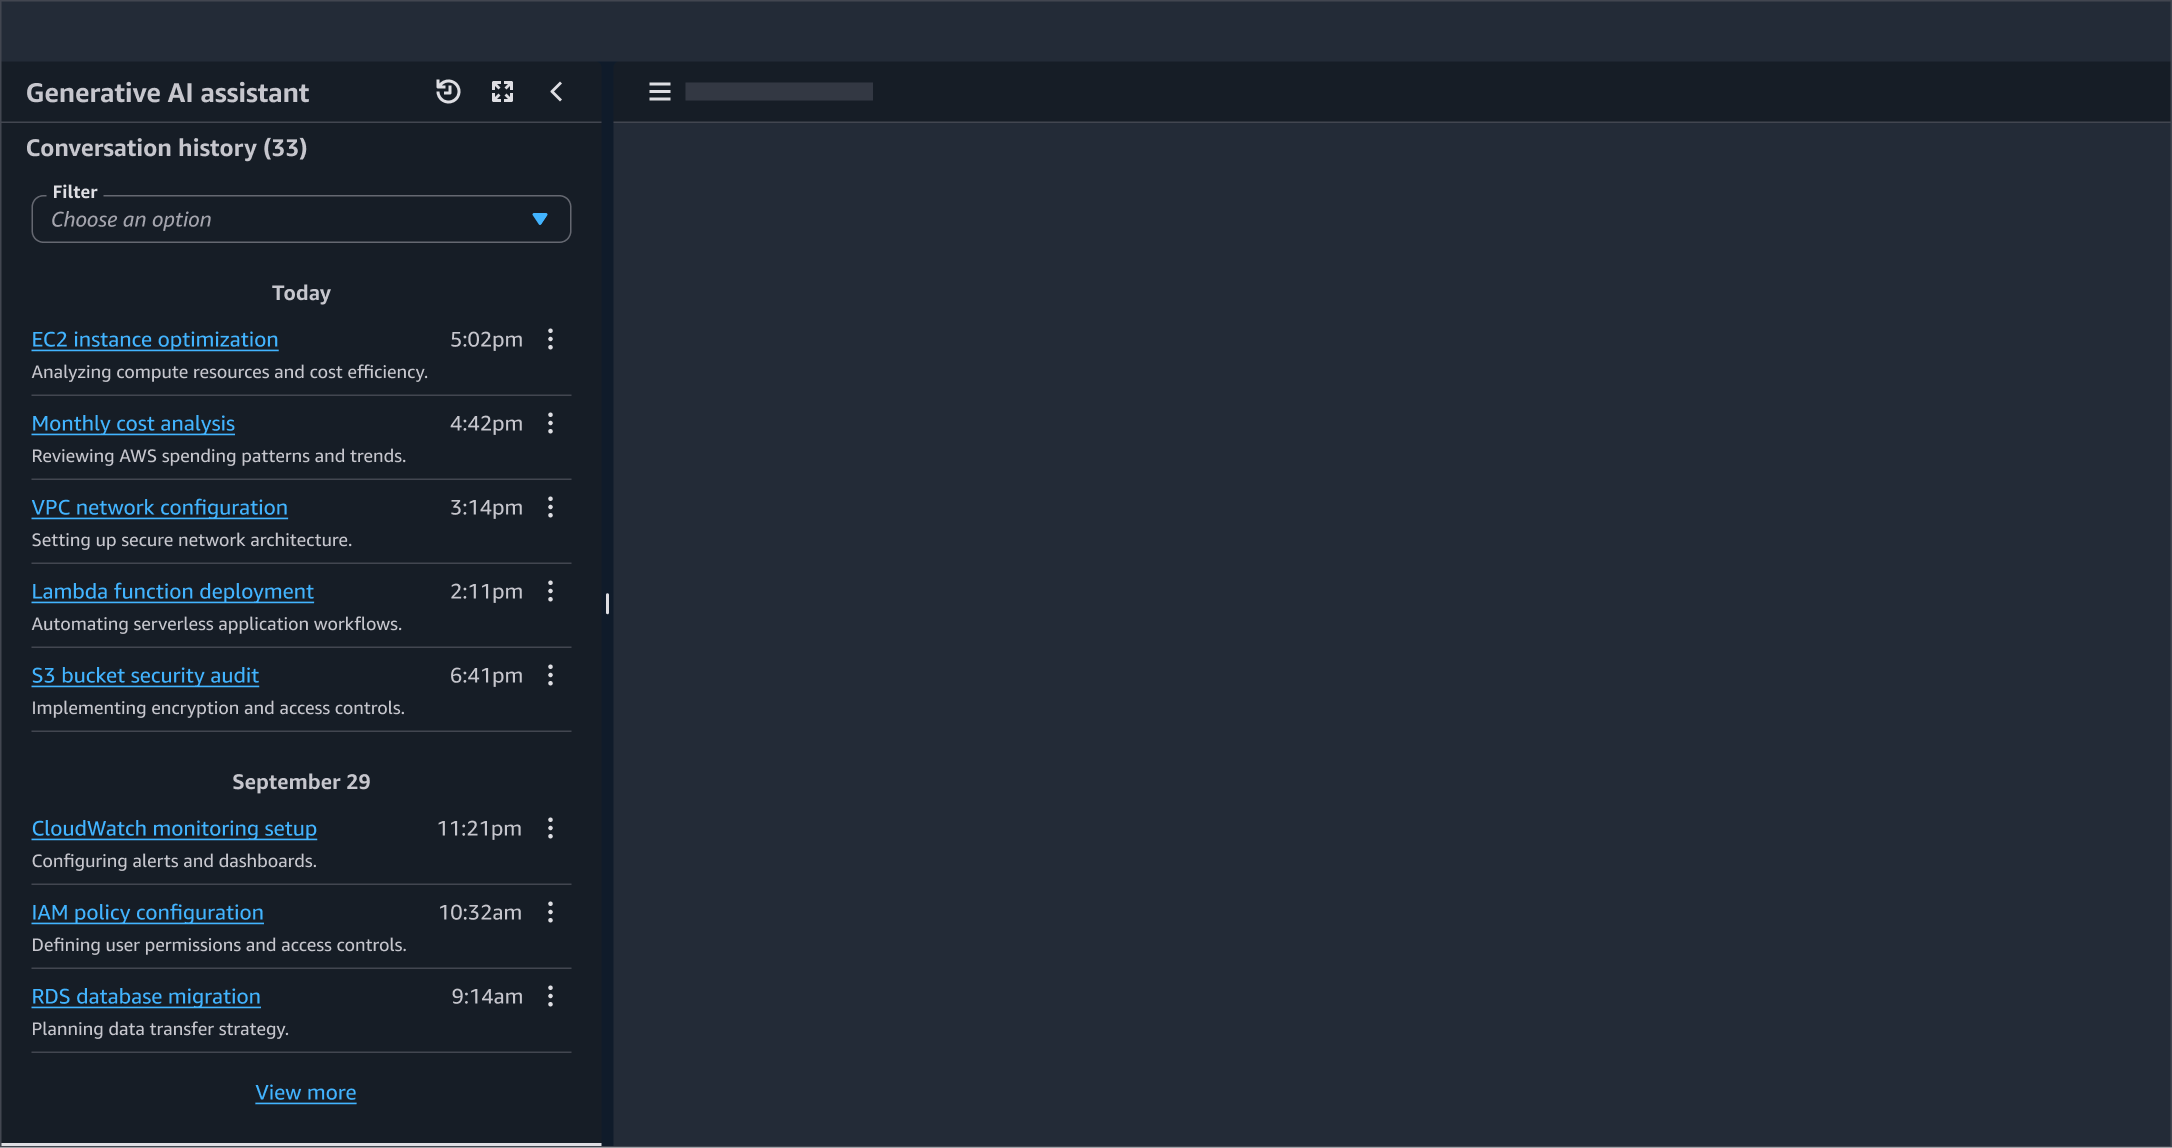Click View more to load conversations

tap(305, 1093)
